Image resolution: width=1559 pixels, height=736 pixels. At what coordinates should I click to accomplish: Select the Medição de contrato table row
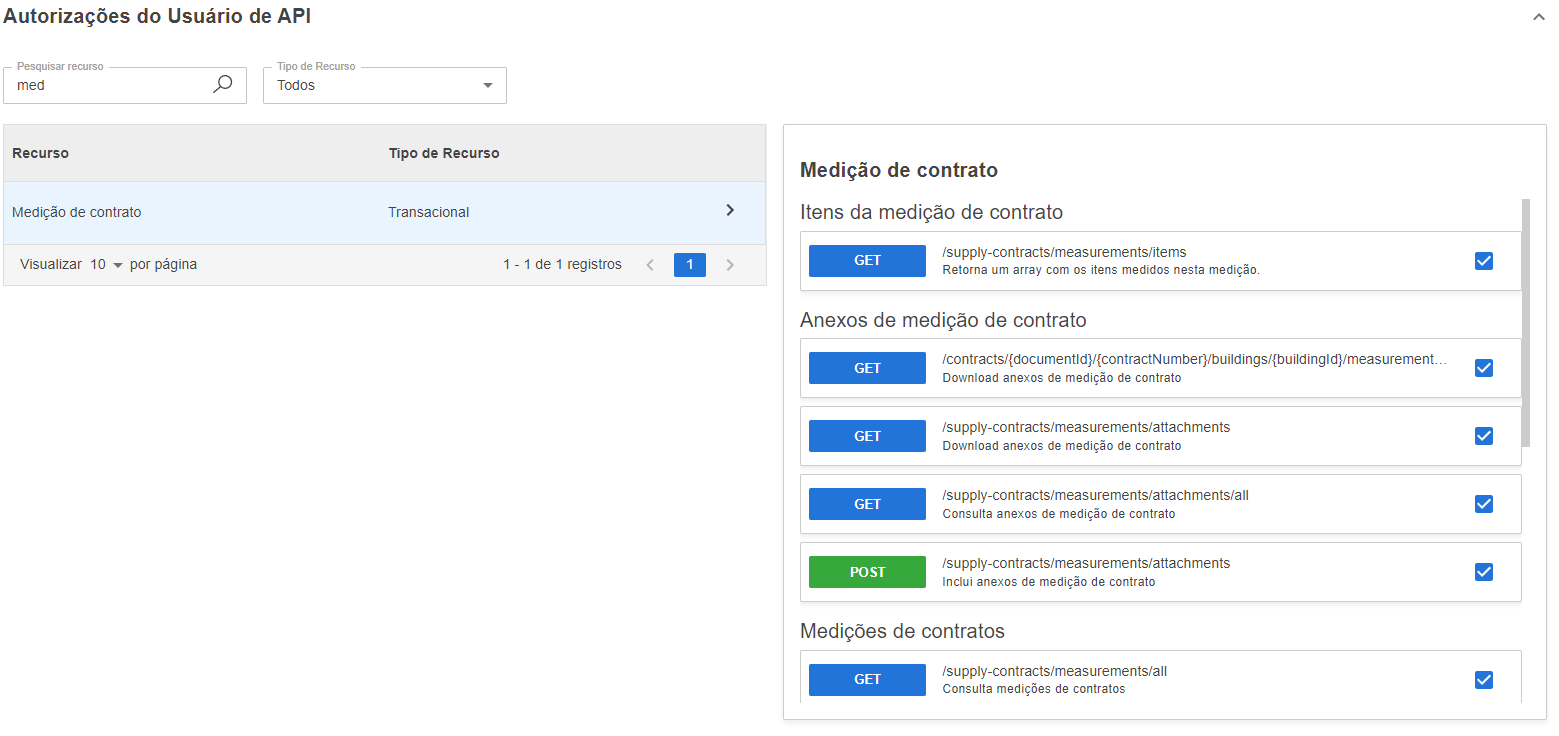pos(300,212)
